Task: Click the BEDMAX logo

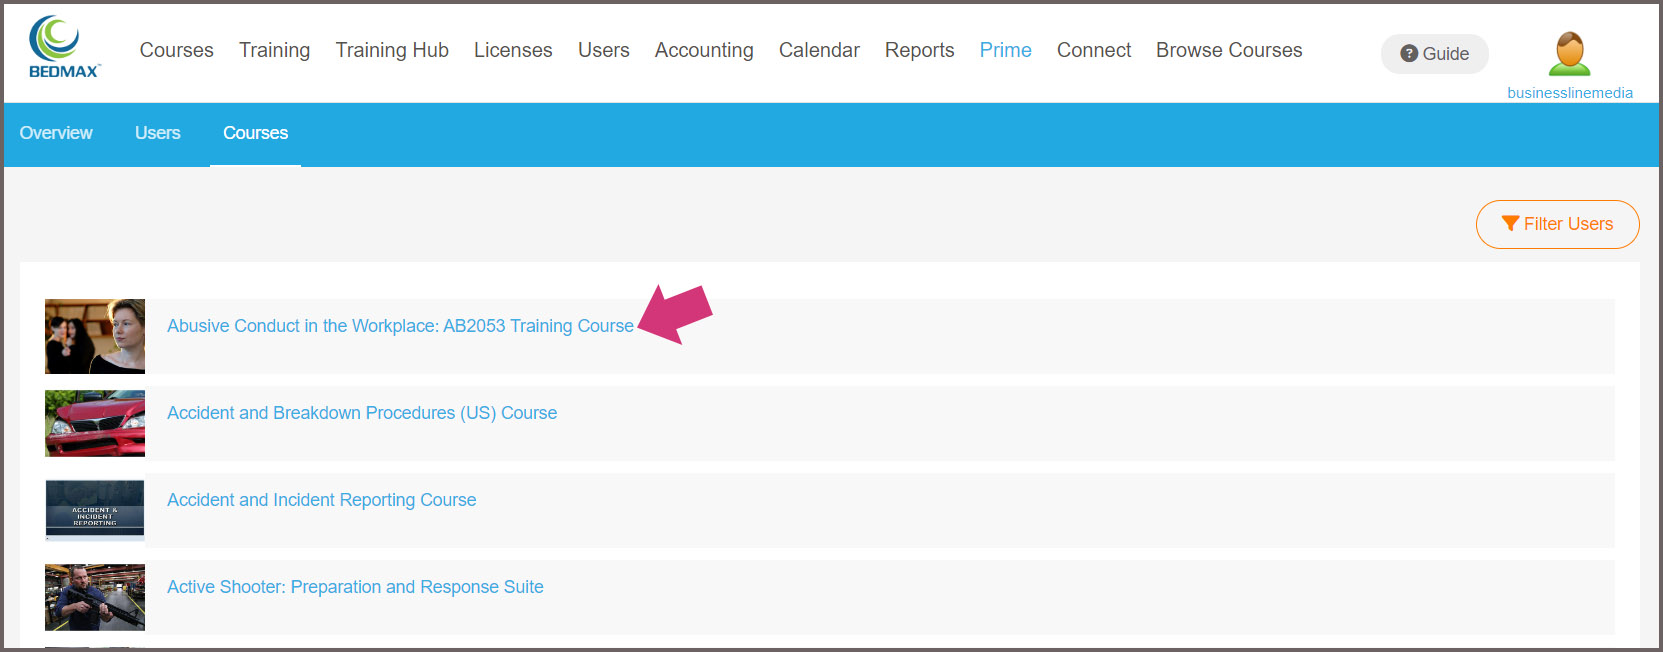Action: coord(64,47)
